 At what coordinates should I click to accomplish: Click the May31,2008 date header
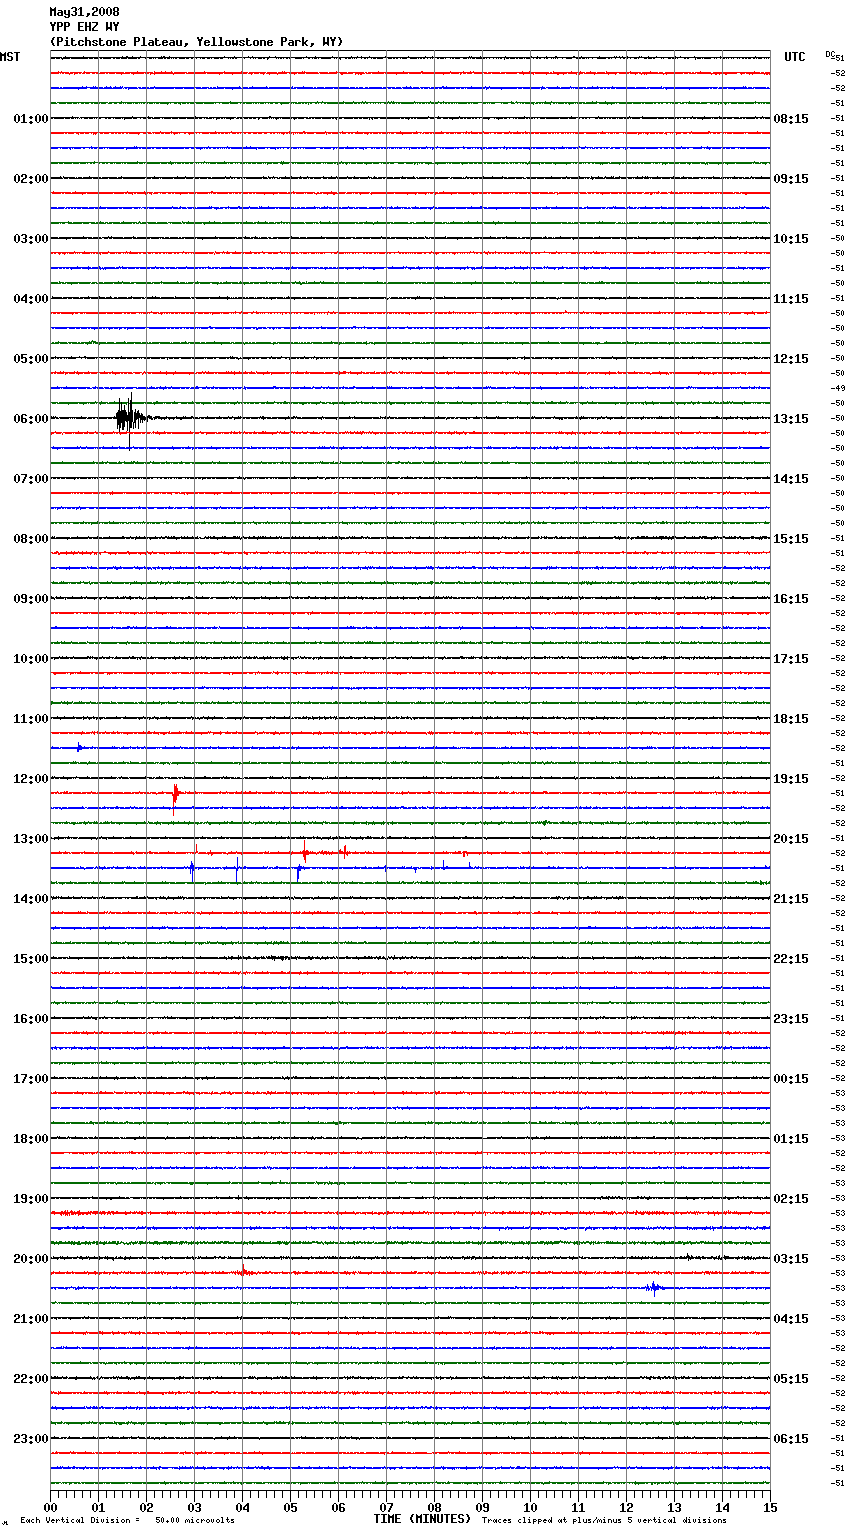pos(84,12)
